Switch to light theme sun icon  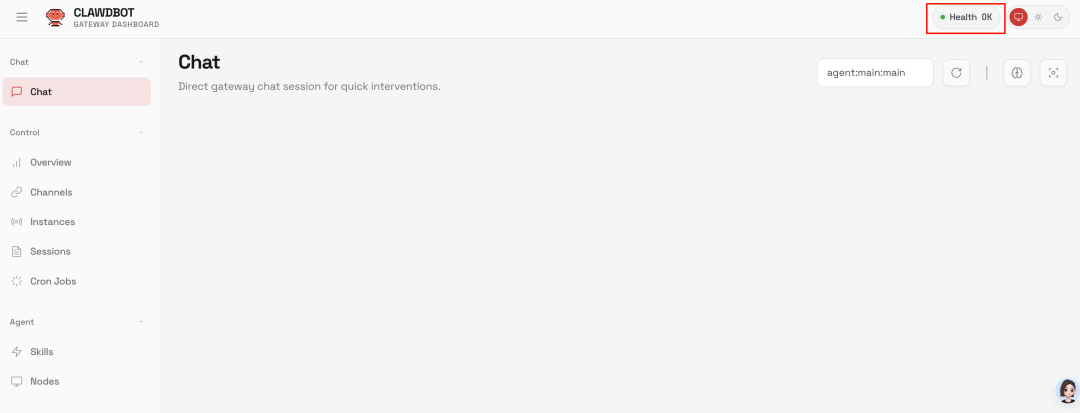pyautogui.click(x=1038, y=17)
